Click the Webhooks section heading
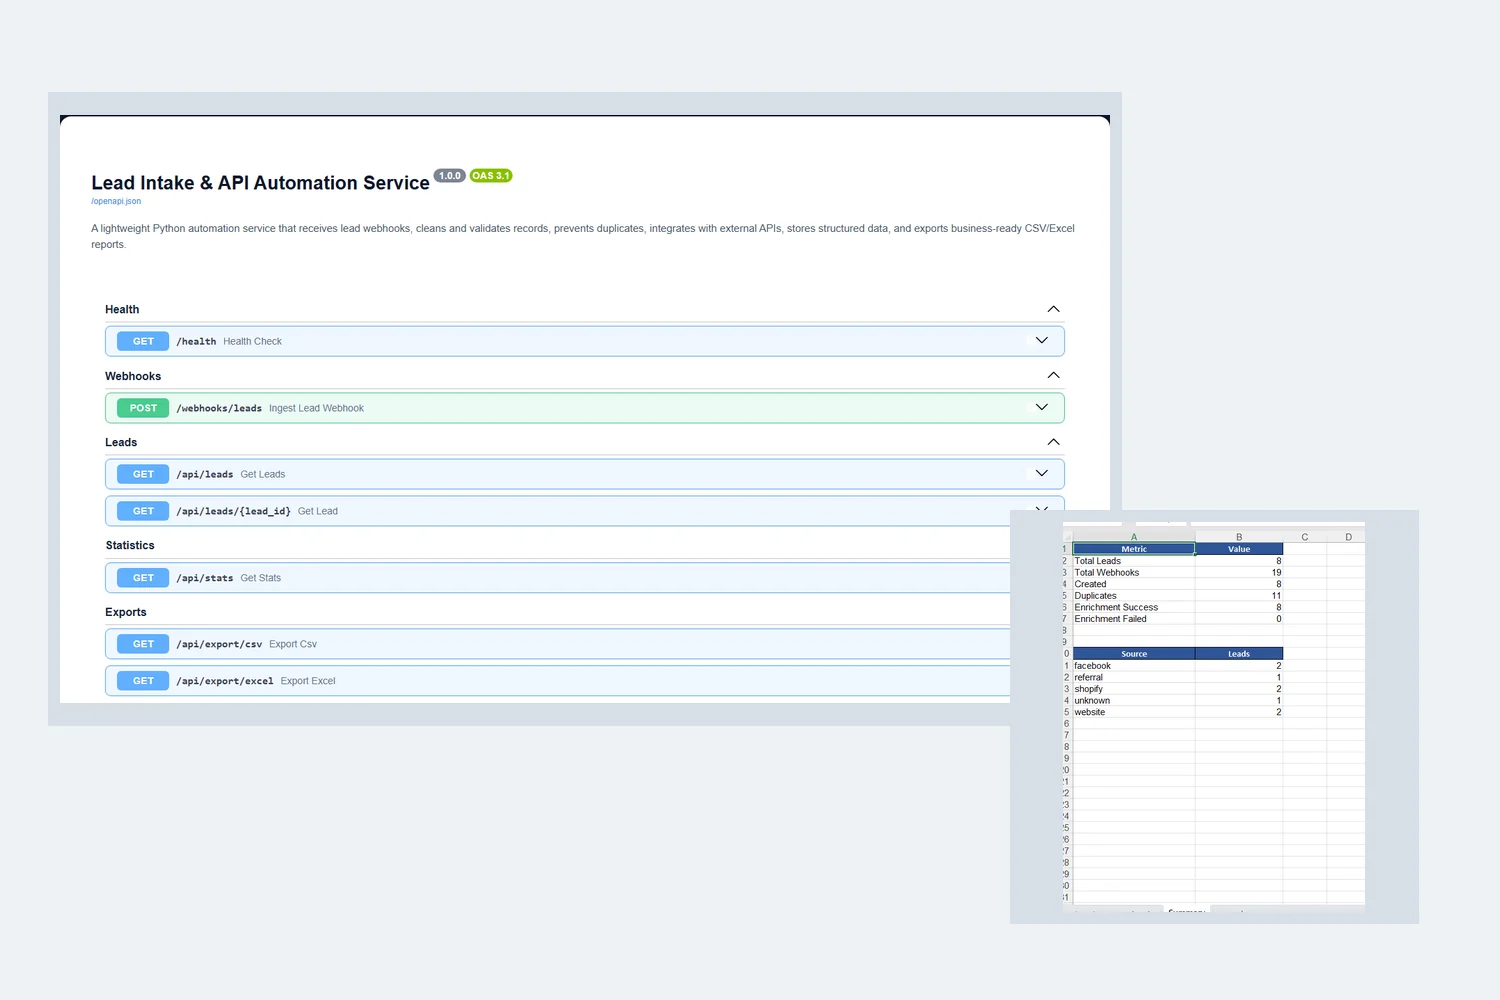Screen dimensions: 1500x1000 [x=133, y=376]
